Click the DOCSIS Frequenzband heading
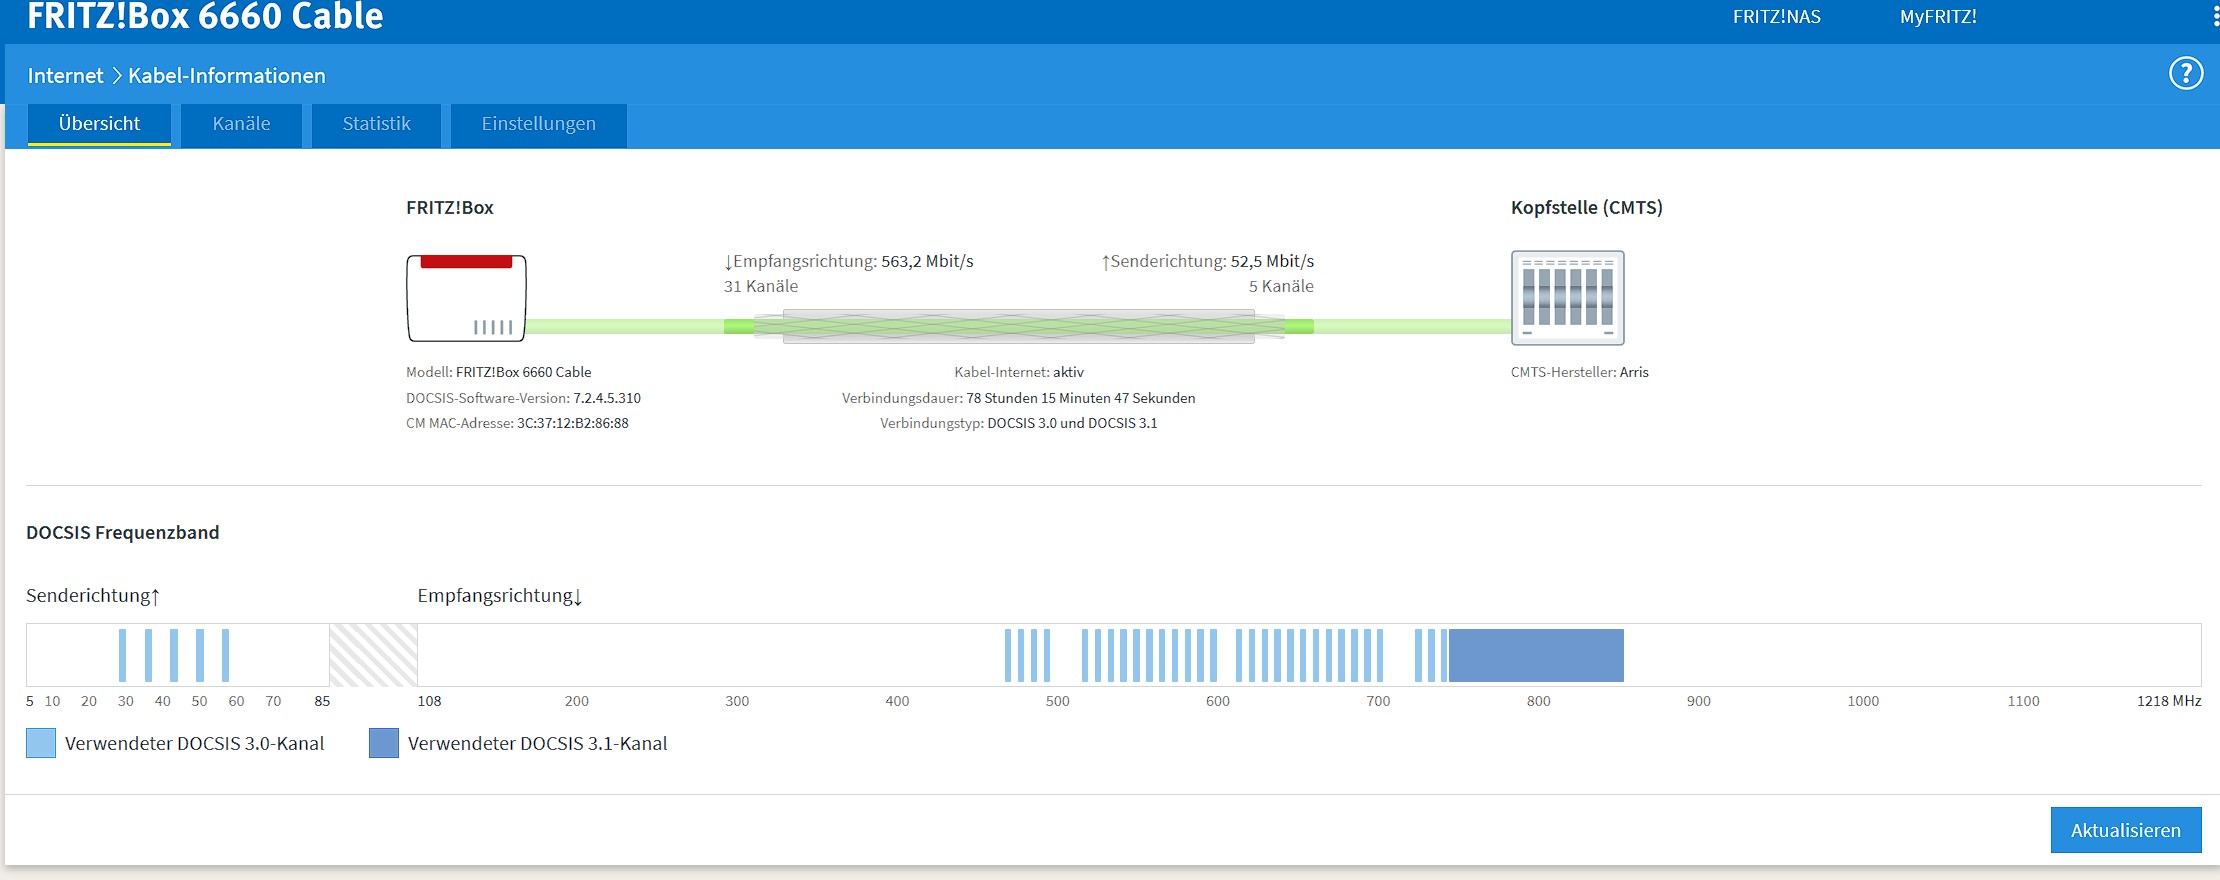2220x880 pixels. 123,533
